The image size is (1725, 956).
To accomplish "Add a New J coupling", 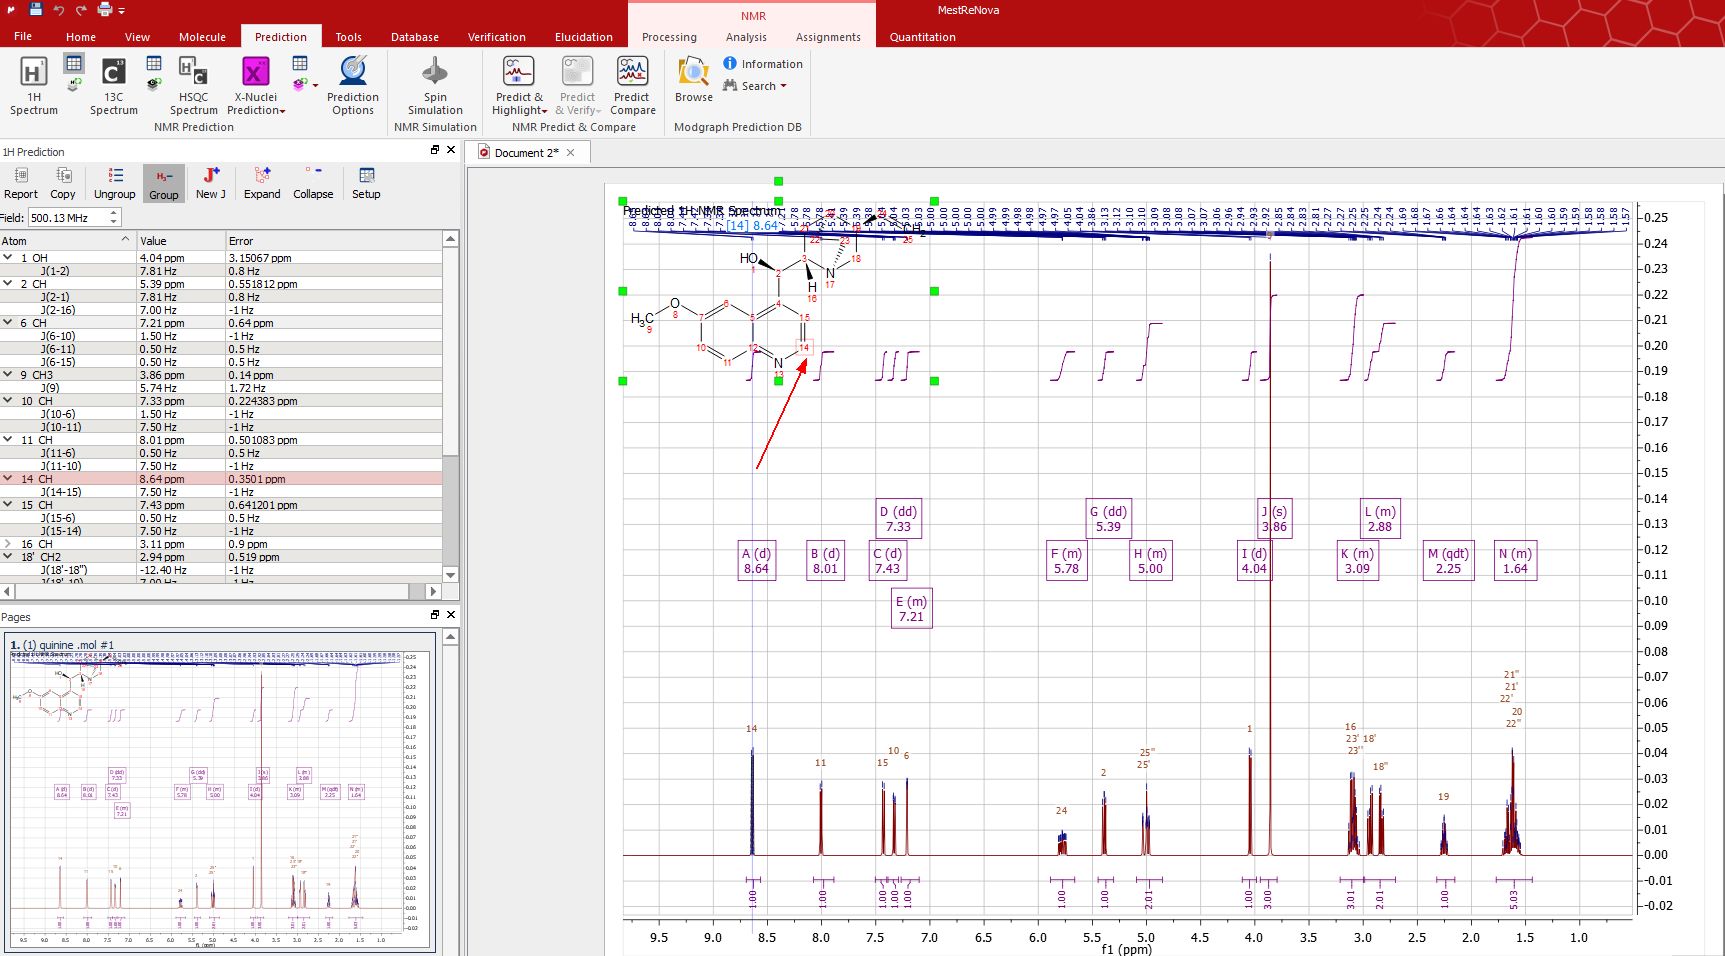I will coord(210,183).
